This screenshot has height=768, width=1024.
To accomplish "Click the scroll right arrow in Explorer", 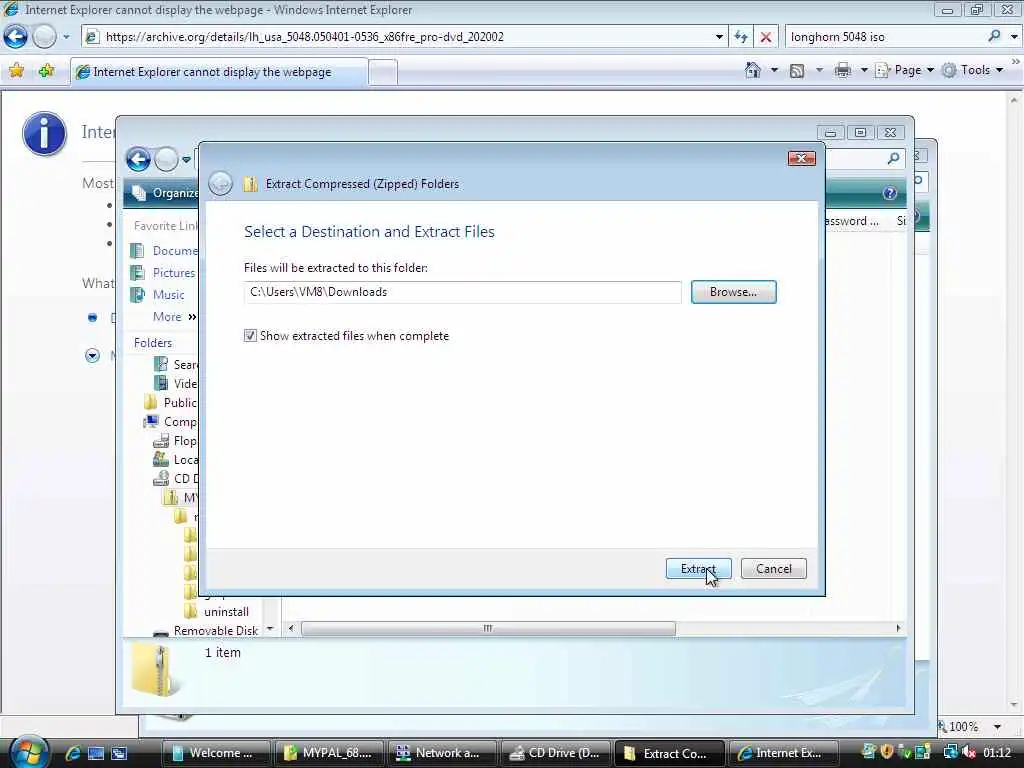I will tap(898, 628).
